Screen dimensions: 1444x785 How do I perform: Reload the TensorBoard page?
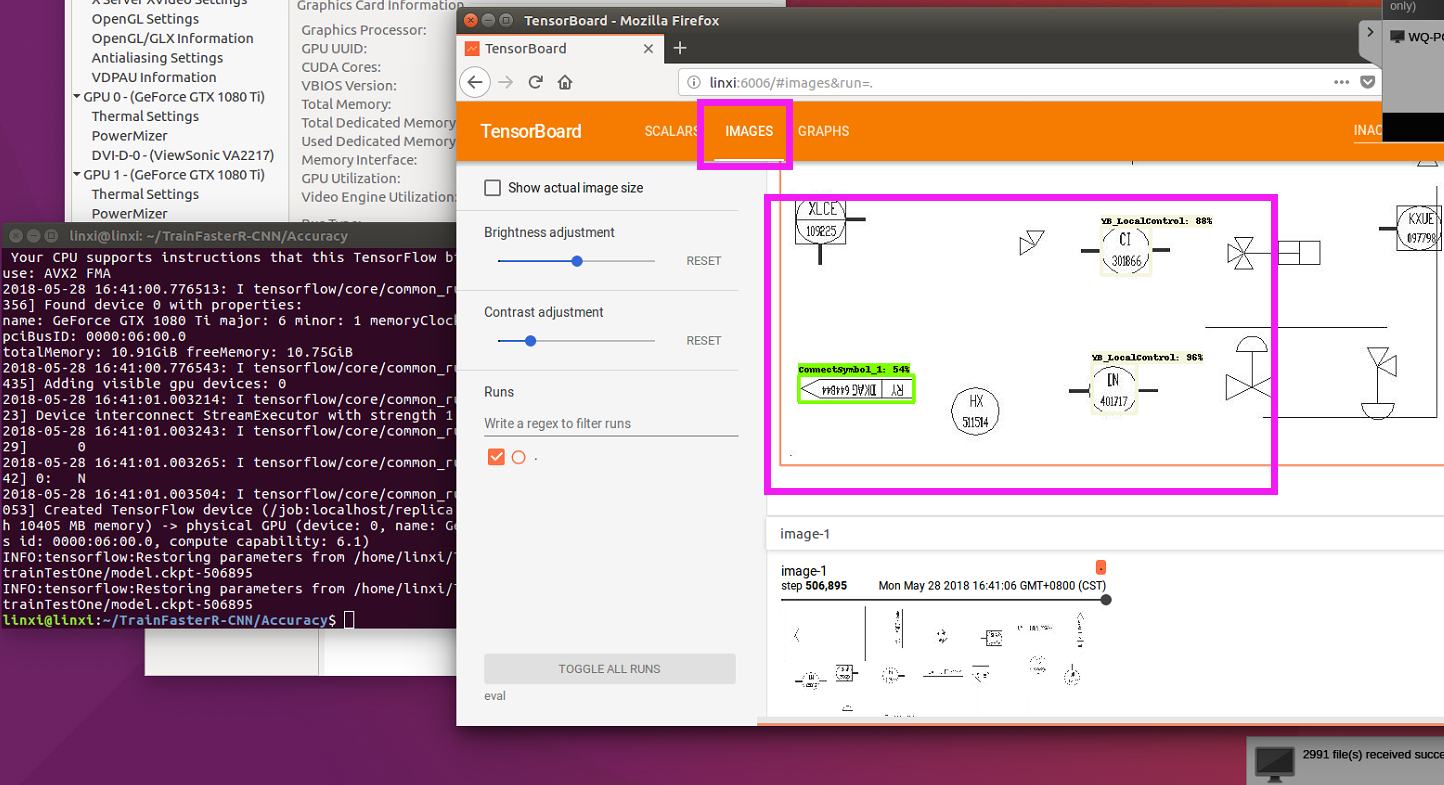pyautogui.click(x=535, y=82)
